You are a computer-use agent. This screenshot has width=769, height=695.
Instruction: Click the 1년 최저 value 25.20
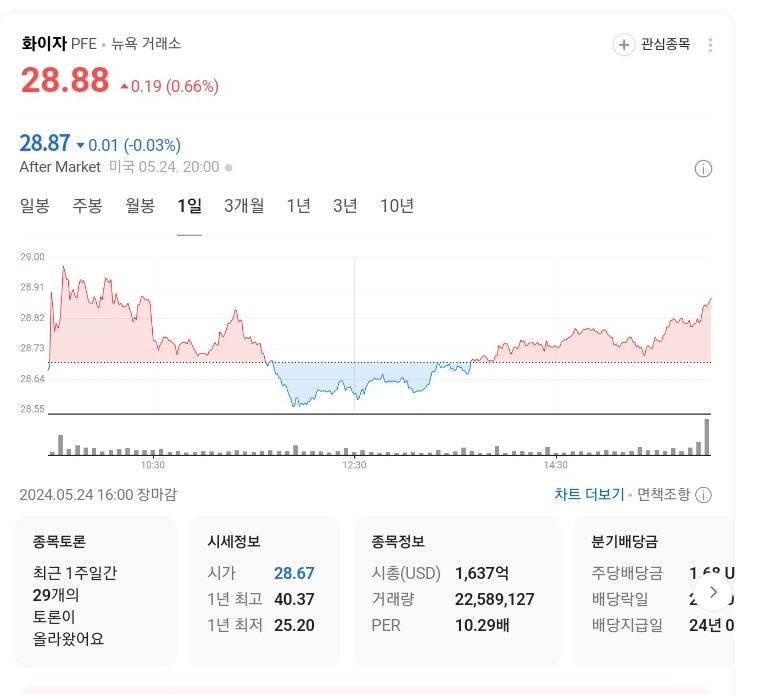click(294, 625)
